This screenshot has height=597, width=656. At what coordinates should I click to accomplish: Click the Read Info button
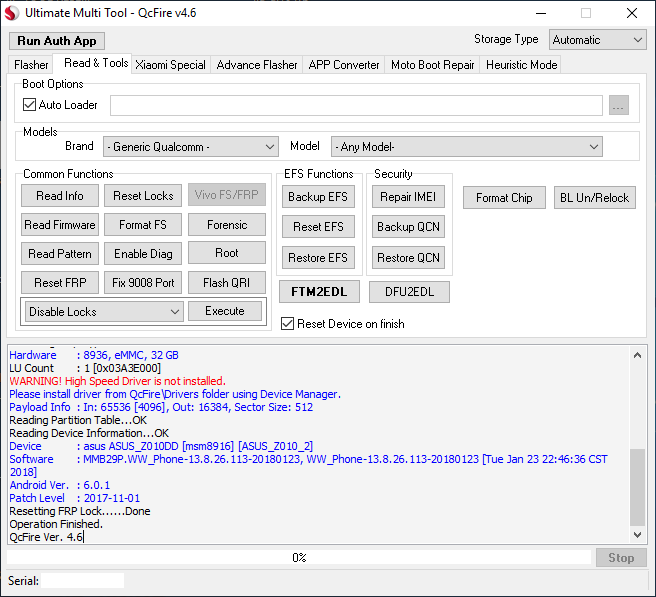pos(60,196)
